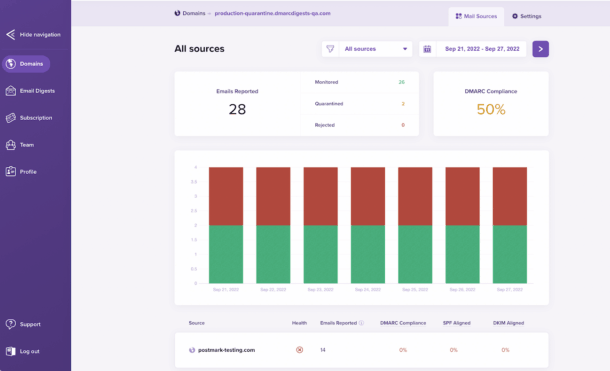Open the Profile icon in sidebar

tap(11, 172)
